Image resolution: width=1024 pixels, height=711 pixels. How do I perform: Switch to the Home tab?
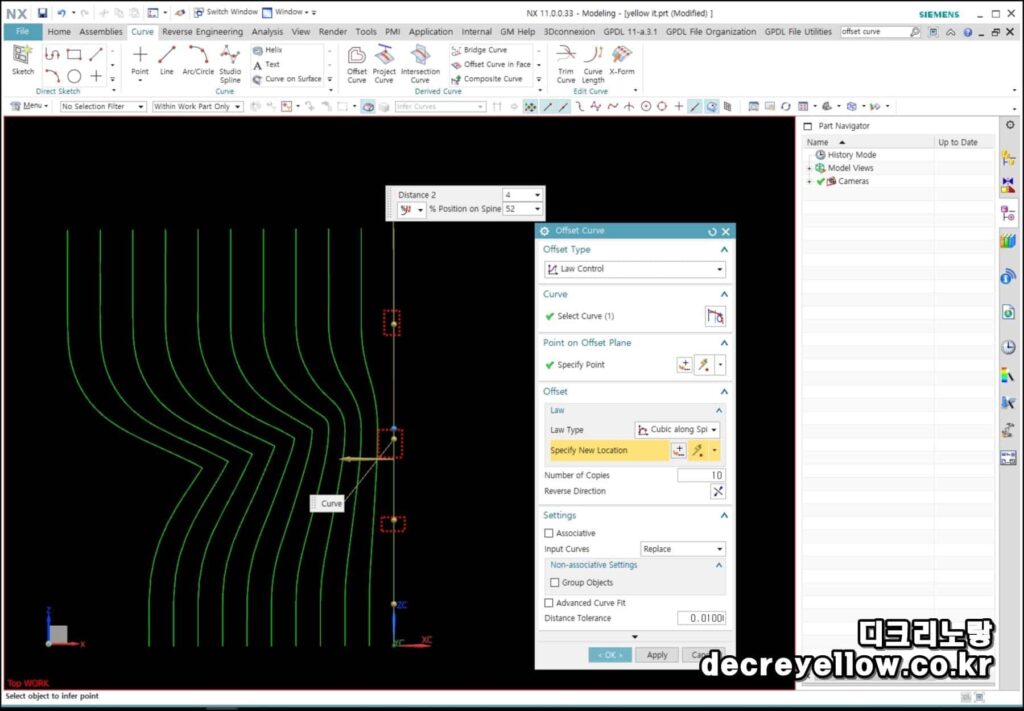(59, 31)
